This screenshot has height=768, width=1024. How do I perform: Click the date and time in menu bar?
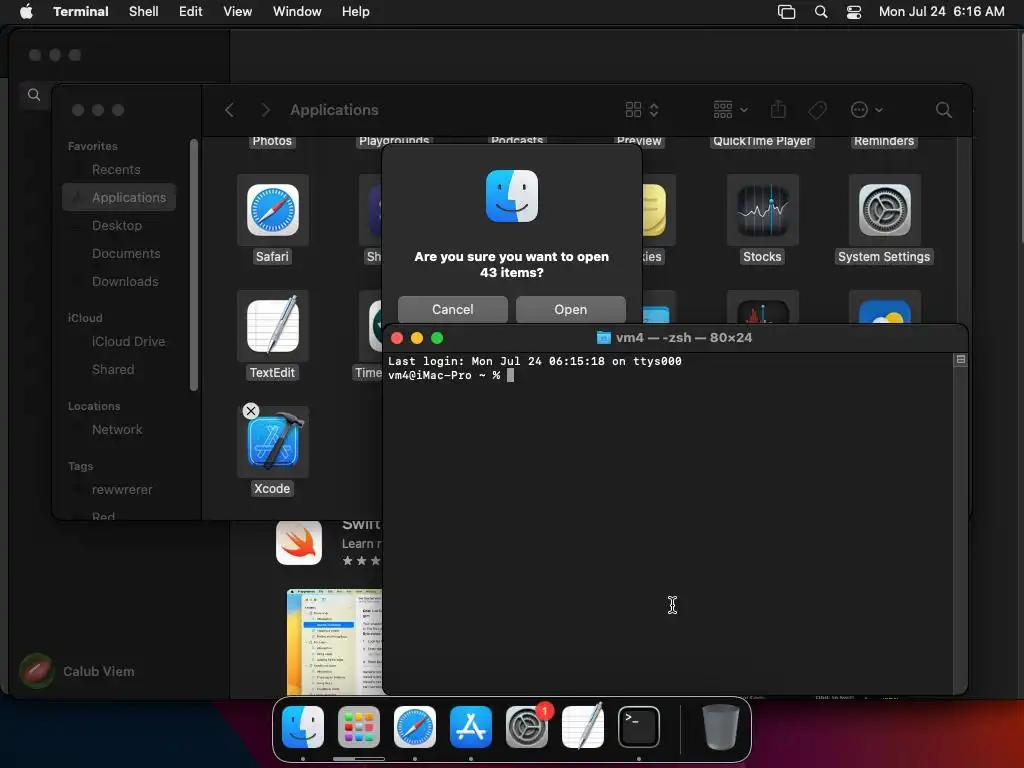click(942, 12)
